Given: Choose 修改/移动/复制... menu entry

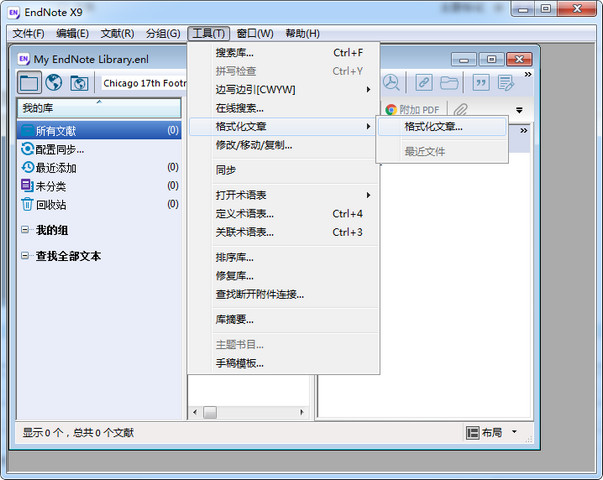Looking at the screenshot, I should point(283,145).
